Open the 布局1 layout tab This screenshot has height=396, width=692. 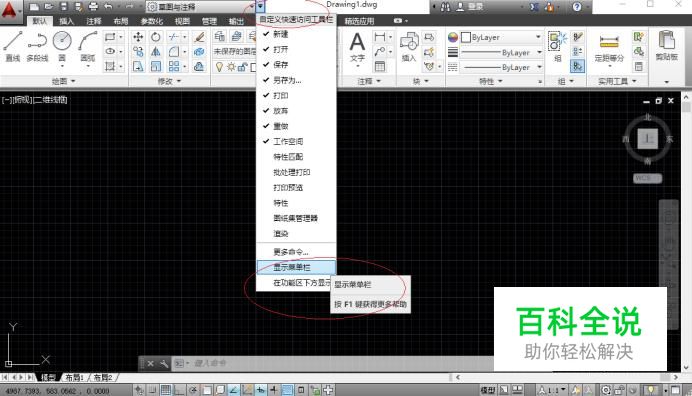[x=74, y=377]
